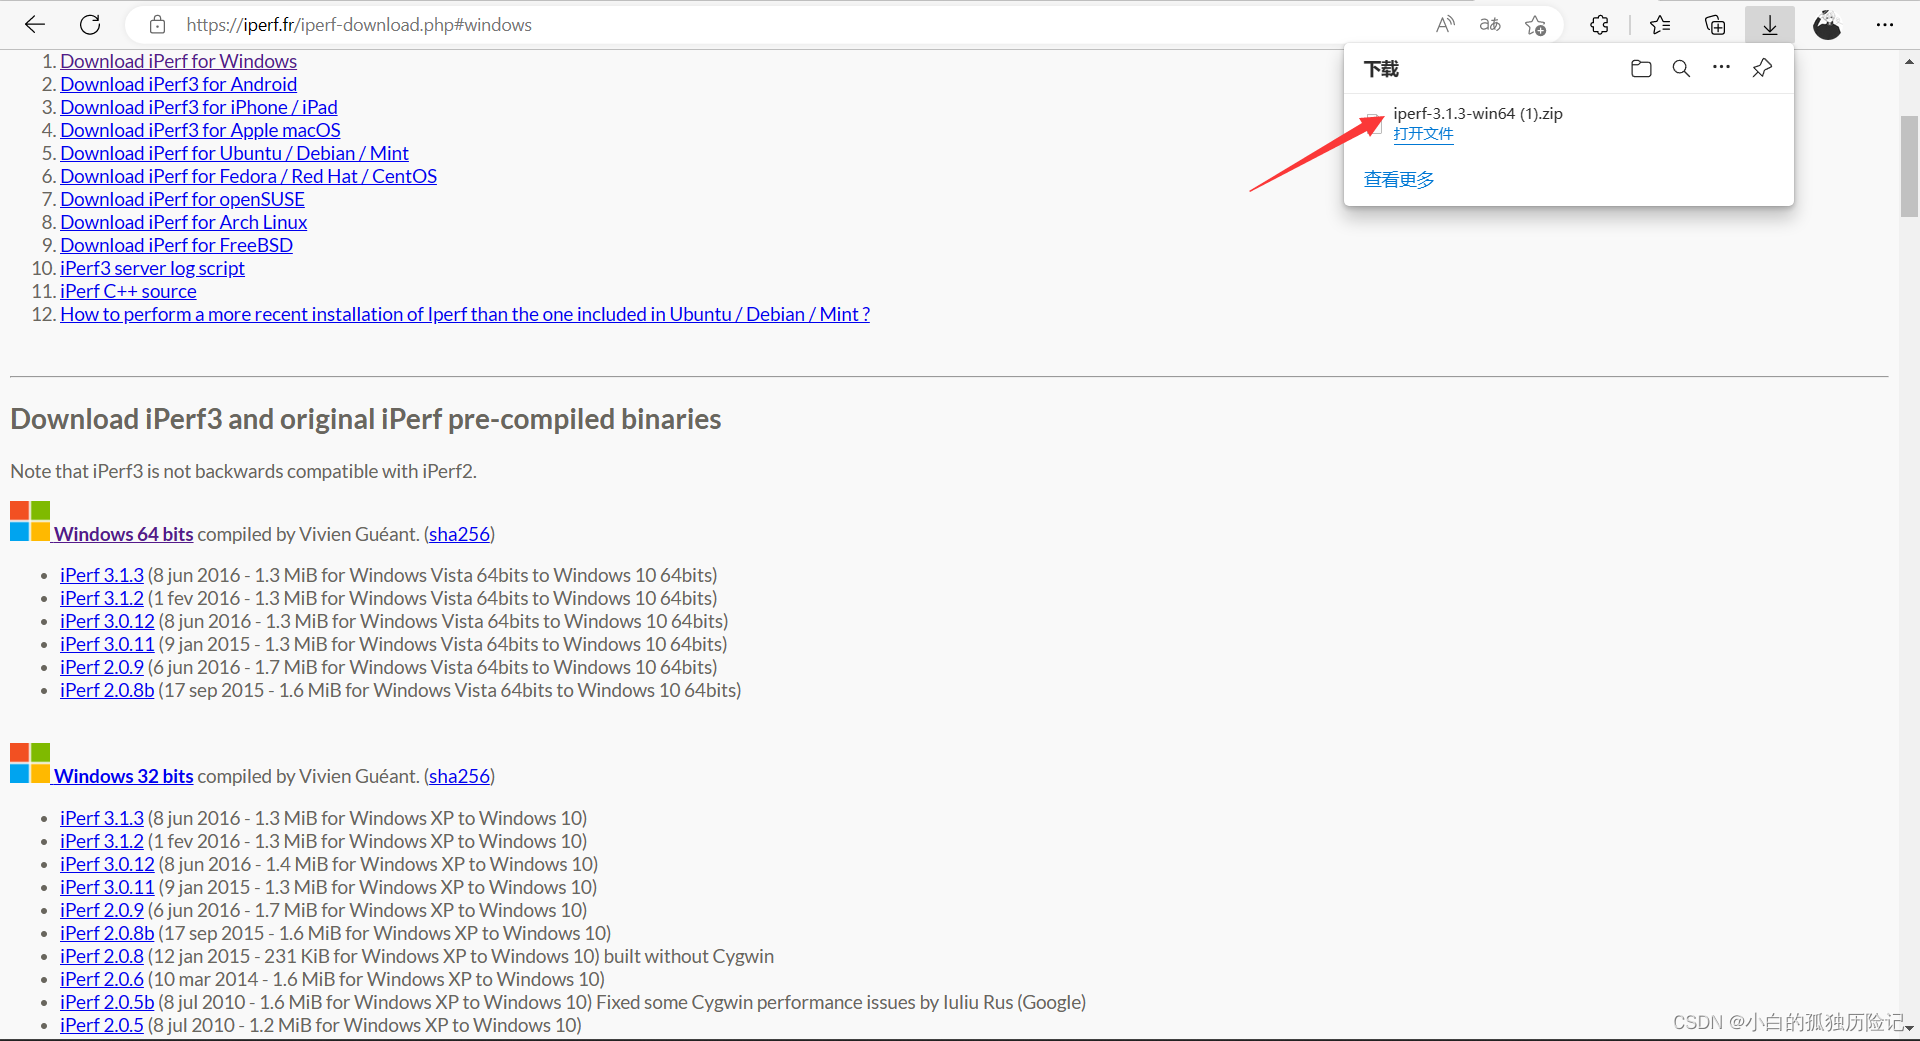Download iPerf 3.0.12 1.4 MiB for XP

point(107,864)
